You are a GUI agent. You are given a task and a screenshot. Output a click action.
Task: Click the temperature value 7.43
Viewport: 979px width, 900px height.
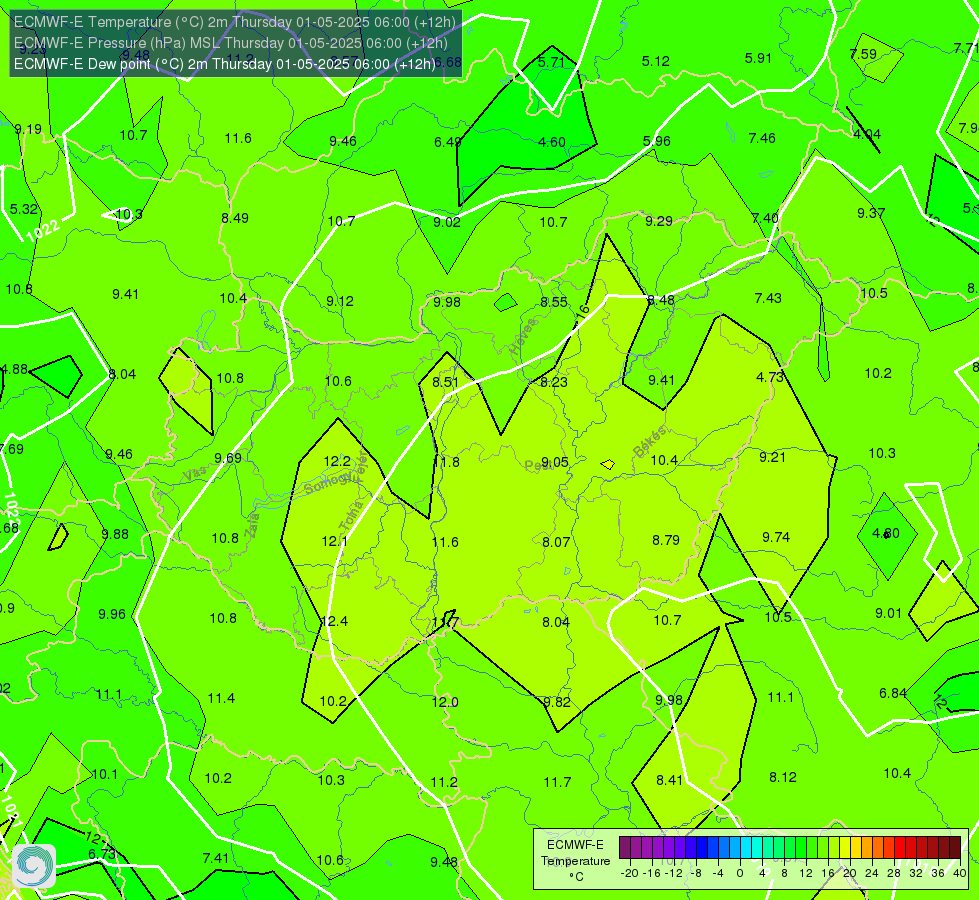768,298
